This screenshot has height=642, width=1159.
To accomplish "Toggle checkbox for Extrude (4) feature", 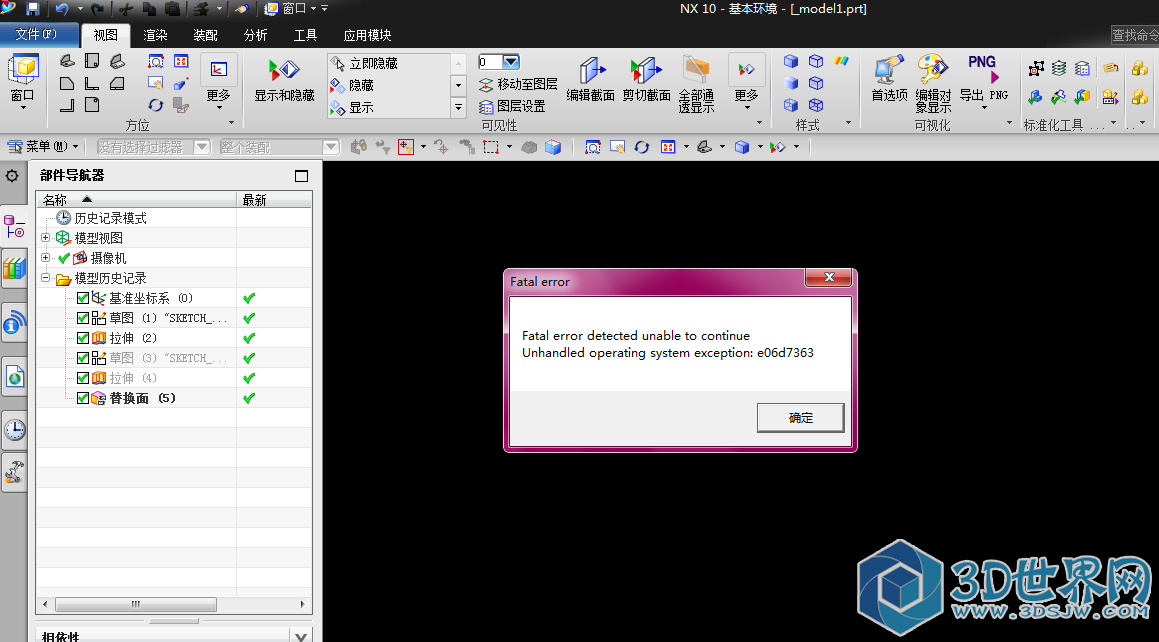I will click(83, 378).
